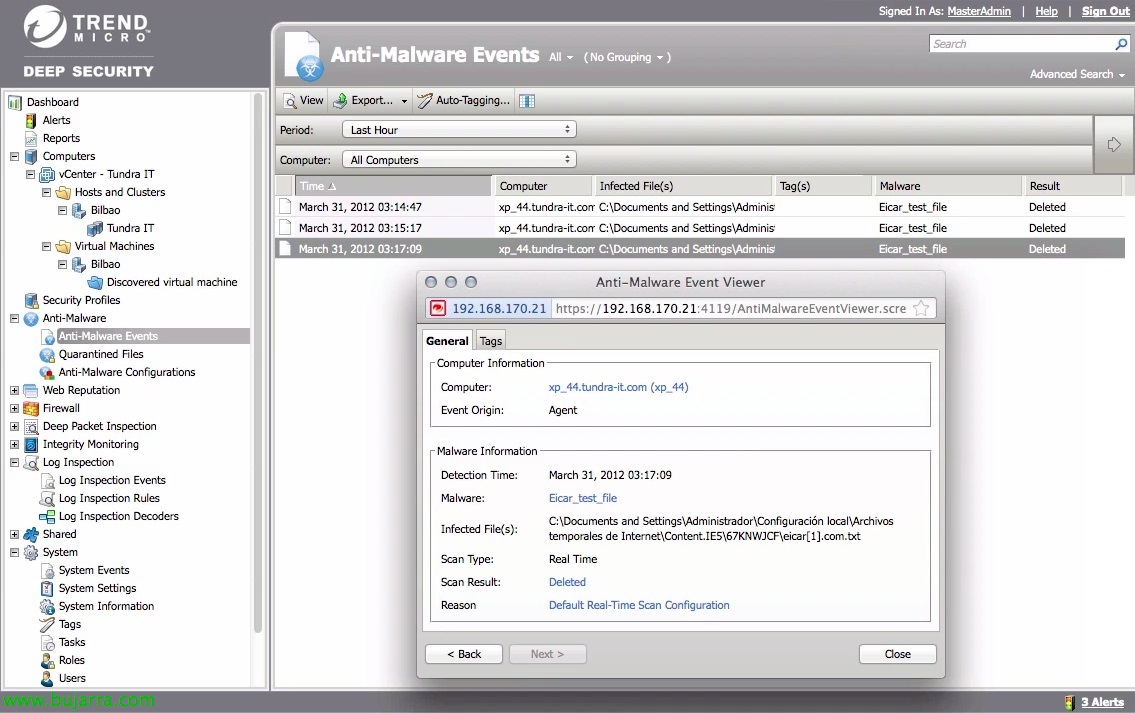The height and width of the screenshot is (713, 1135).
Task: Click the Web Reputation icon
Action: 31,390
